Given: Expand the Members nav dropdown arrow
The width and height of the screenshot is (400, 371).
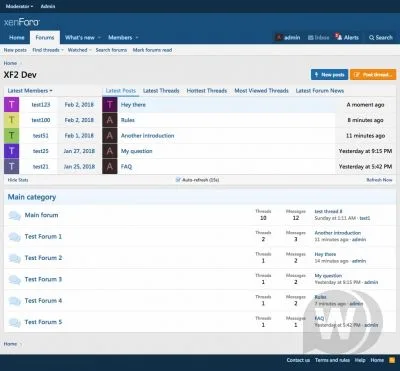Looking at the screenshot, I should coord(137,38).
